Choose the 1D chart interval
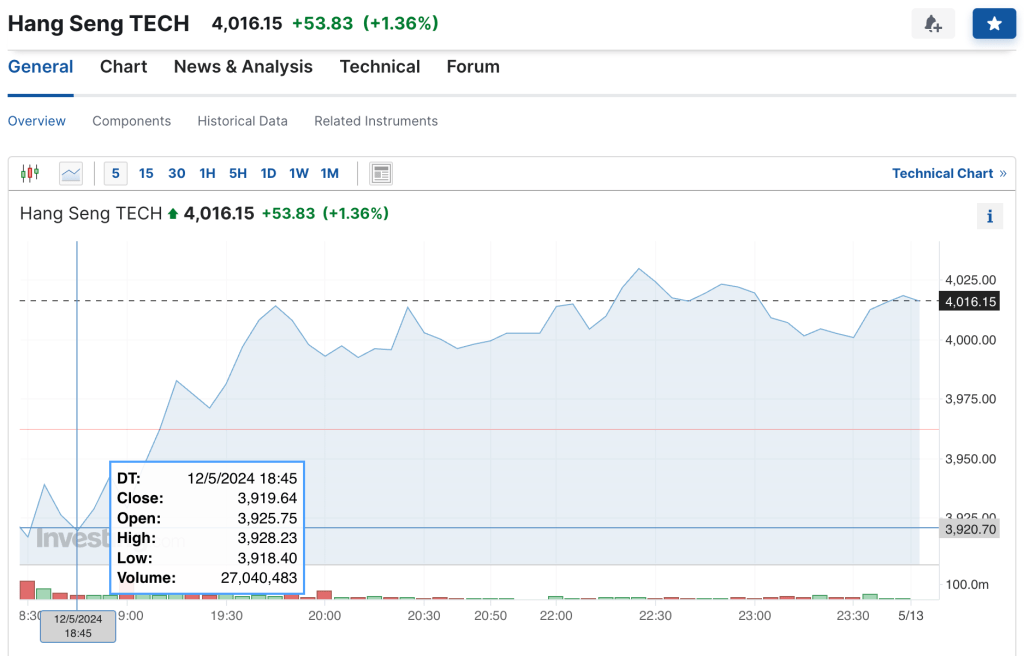The image size is (1024, 656). (x=268, y=173)
